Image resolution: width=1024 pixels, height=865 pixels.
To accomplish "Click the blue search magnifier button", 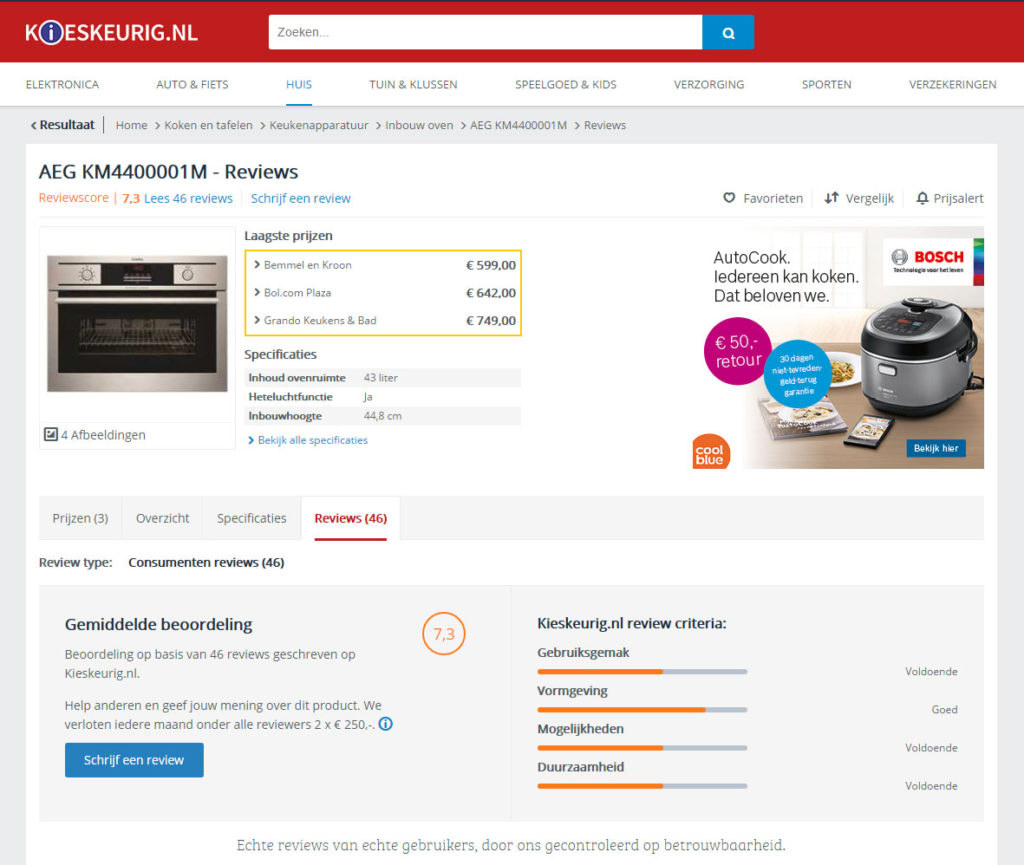I will point(728,32).
